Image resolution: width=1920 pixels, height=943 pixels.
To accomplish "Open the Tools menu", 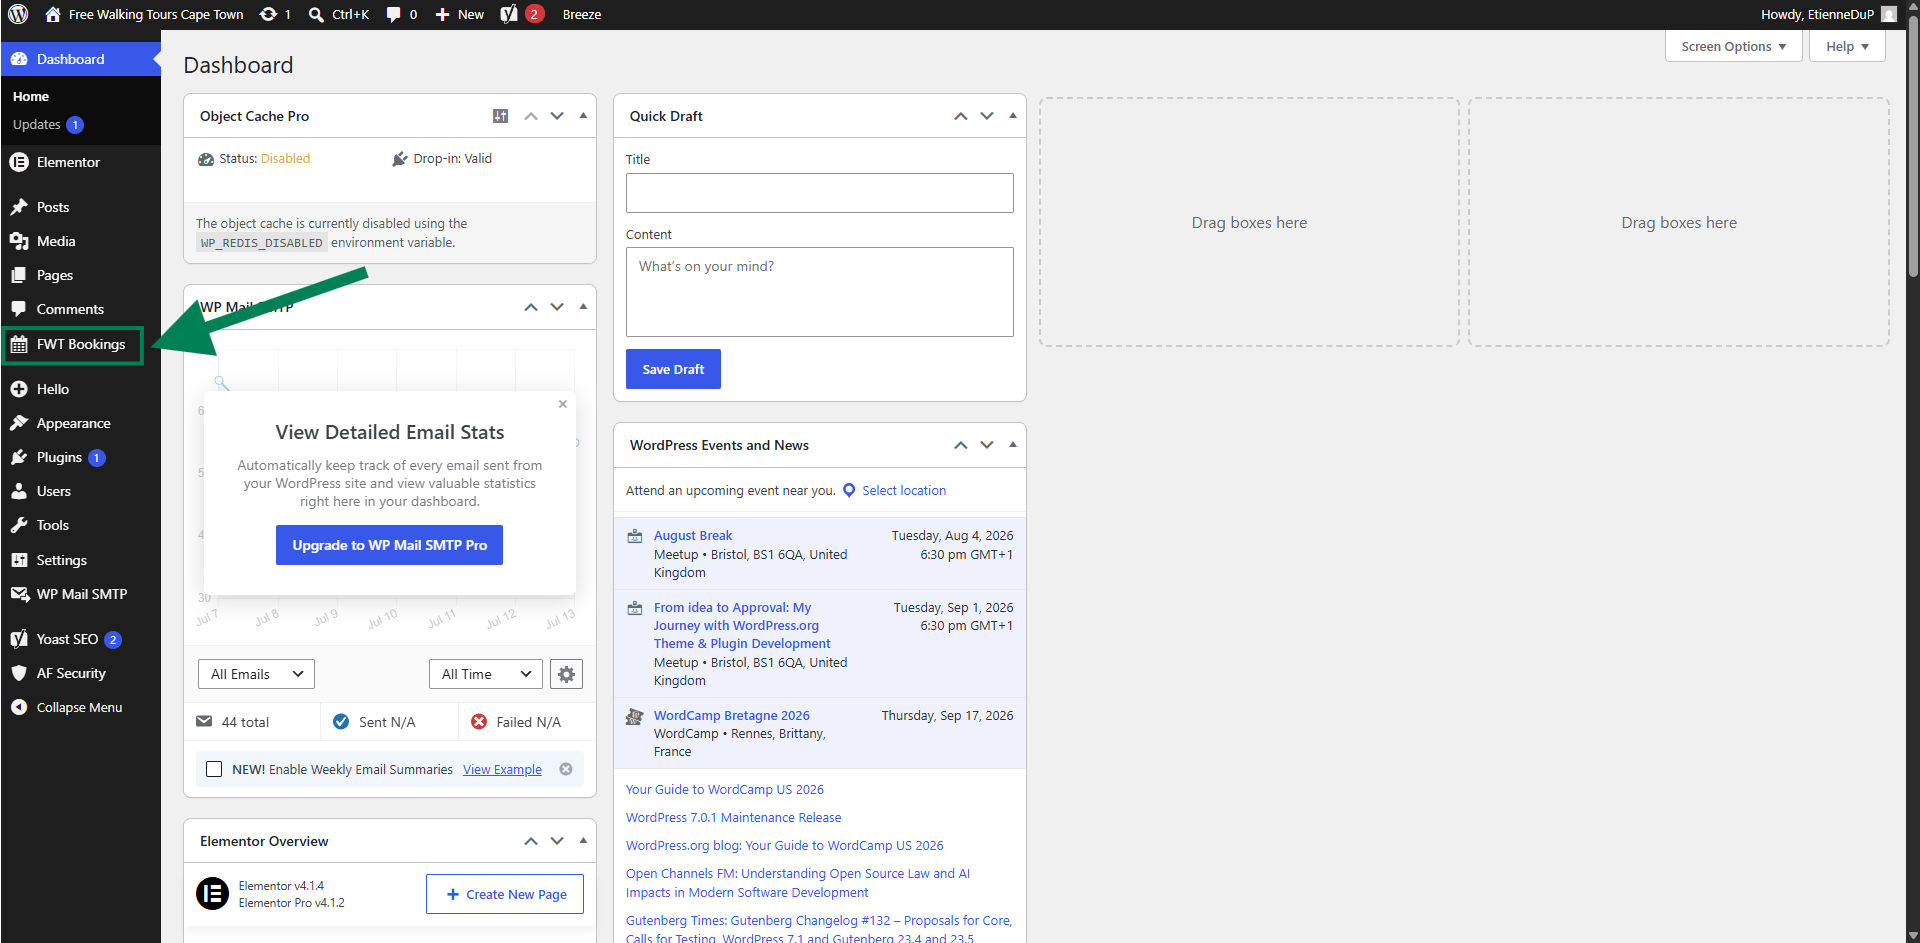I will 80,525.
